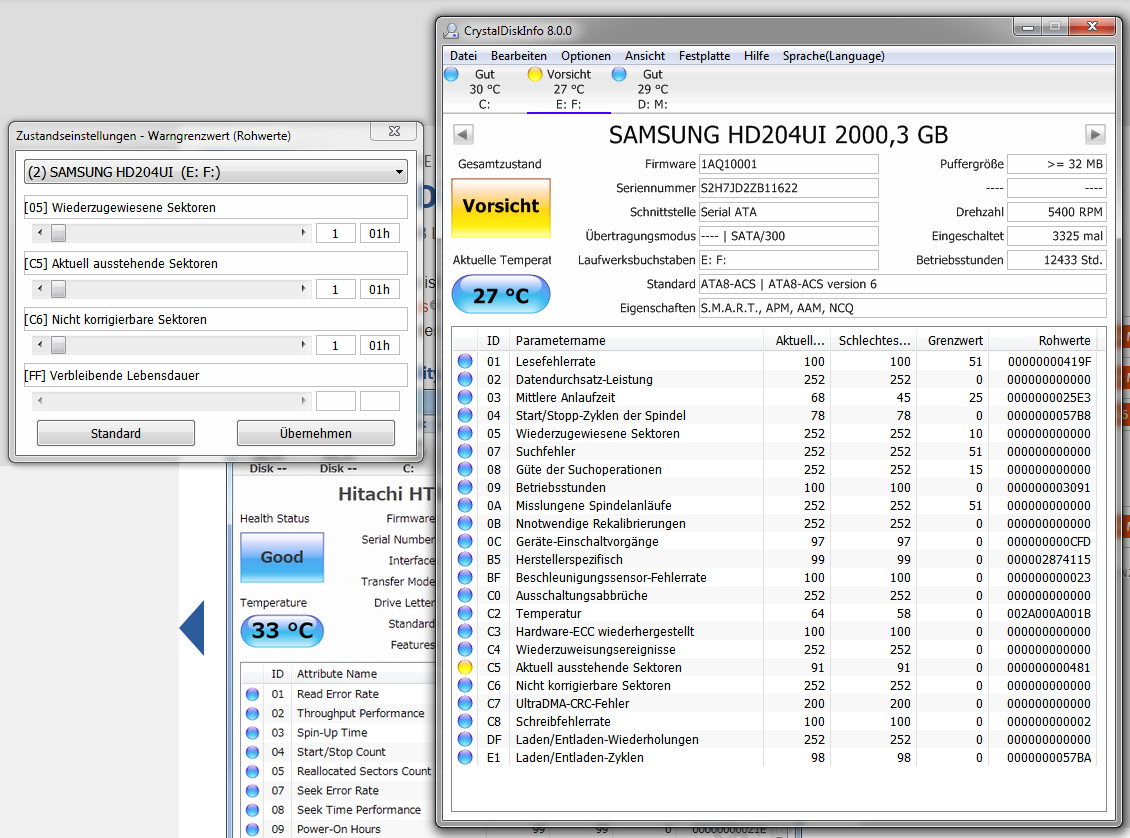Open the disk selection dropdown SAMSUNG HD204UI
The image size is (1130, 838).
click(x=215, y=171)
